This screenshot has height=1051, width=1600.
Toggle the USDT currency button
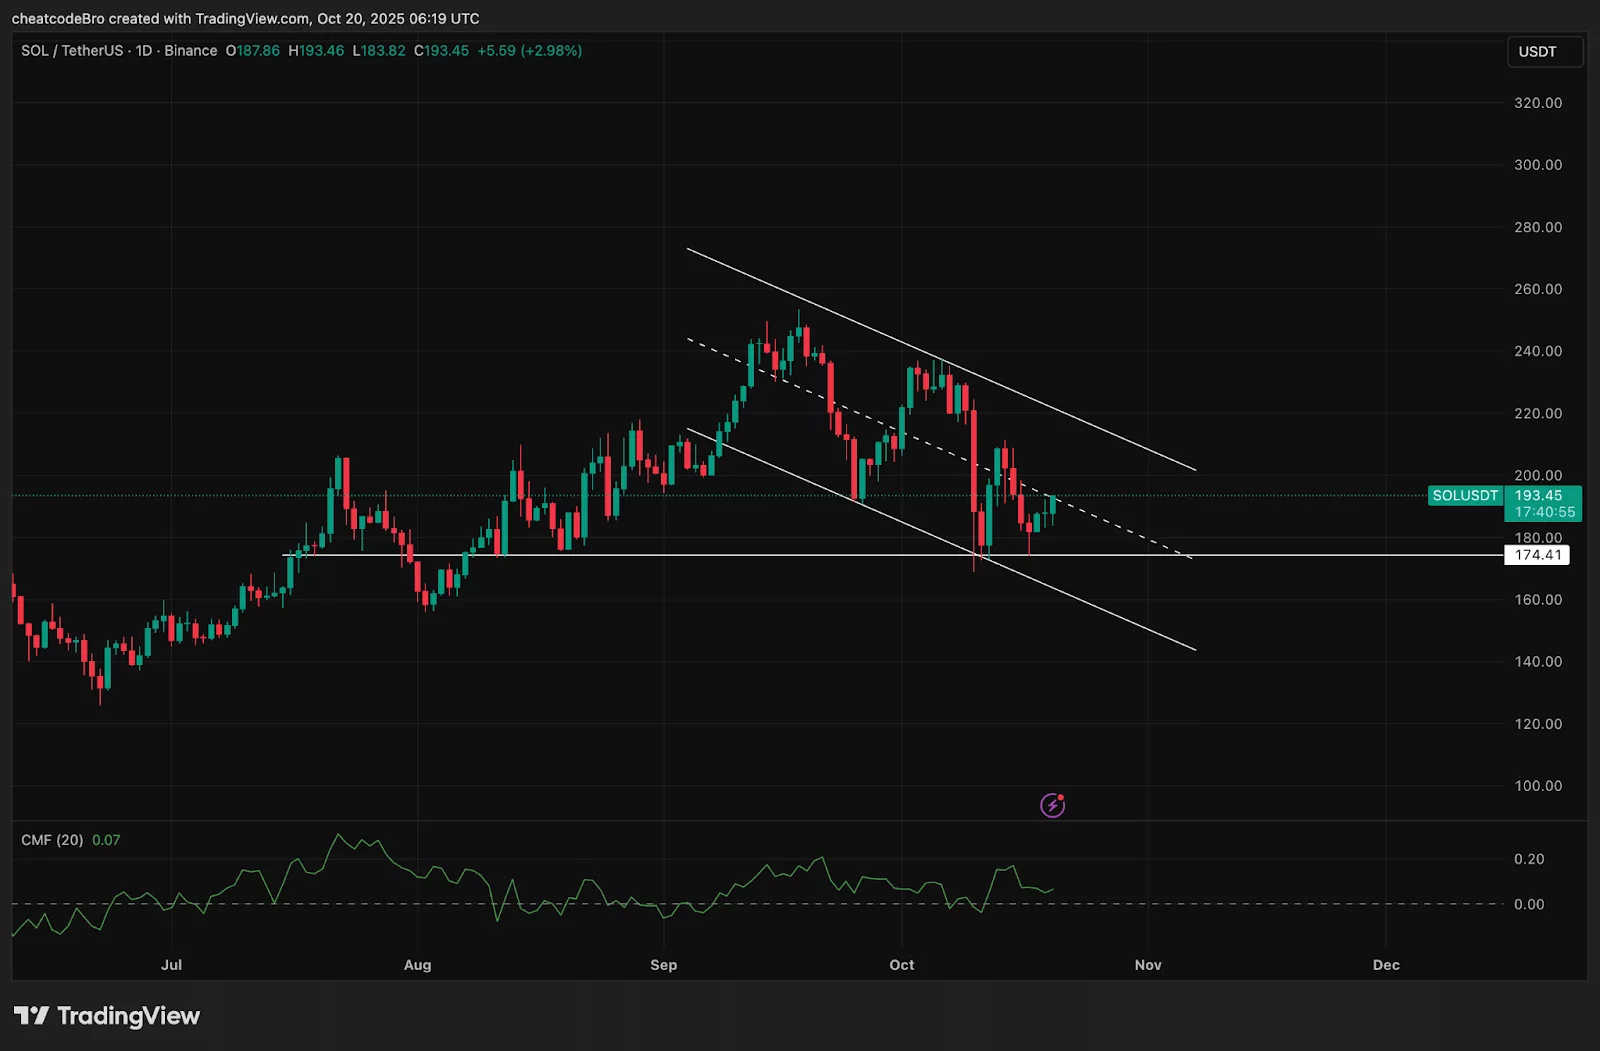coord(1543,51)
